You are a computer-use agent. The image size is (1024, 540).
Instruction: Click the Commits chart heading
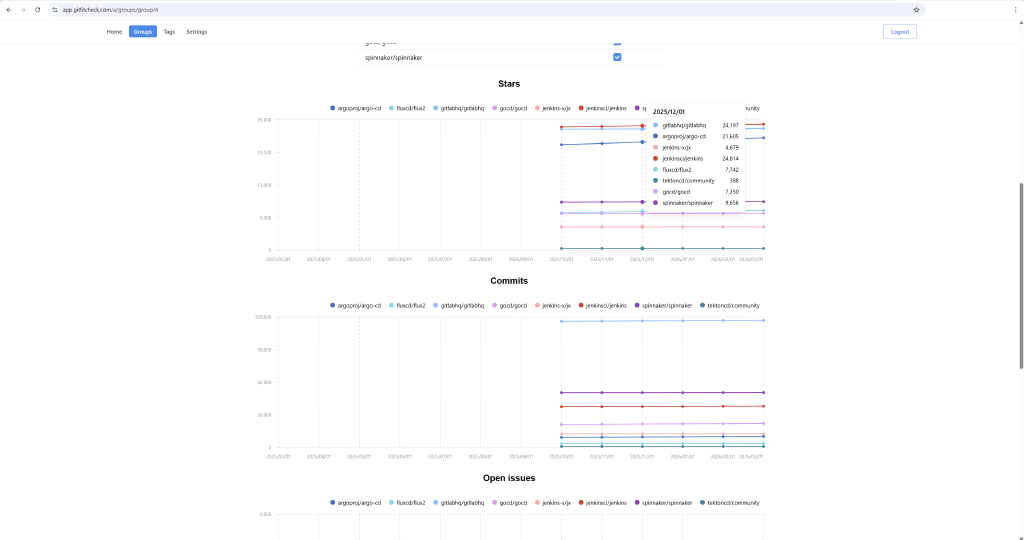pos(509,281)
